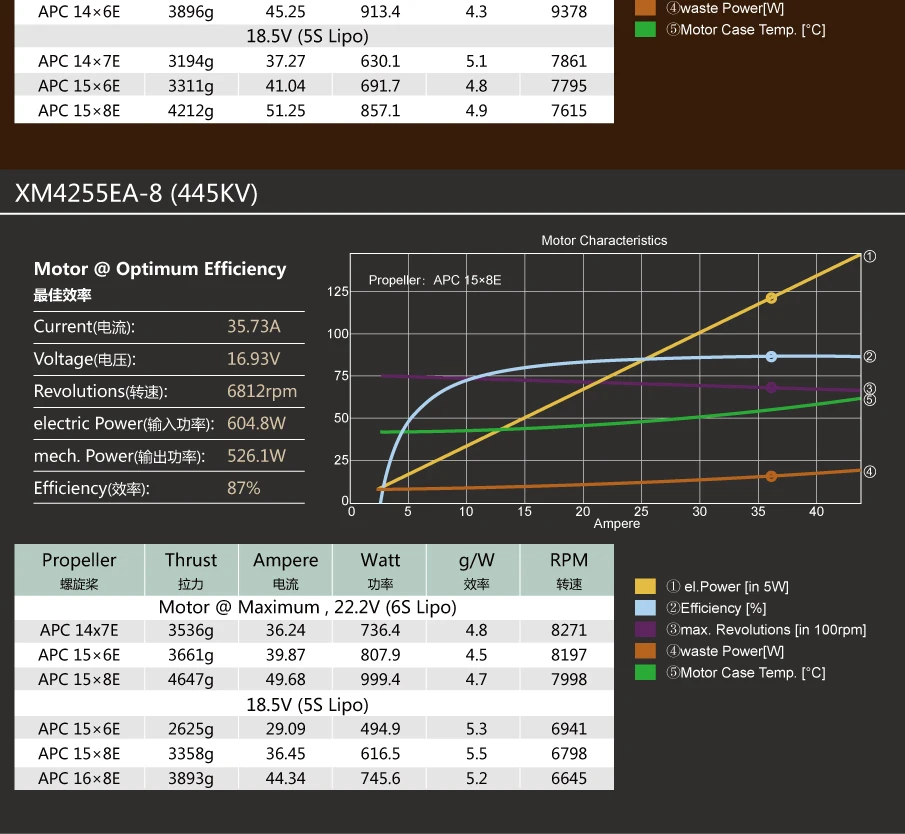Screen dimensions: 905x834
Task: Click the APC 14×7E cell in the top table
Action: [79, 61]
